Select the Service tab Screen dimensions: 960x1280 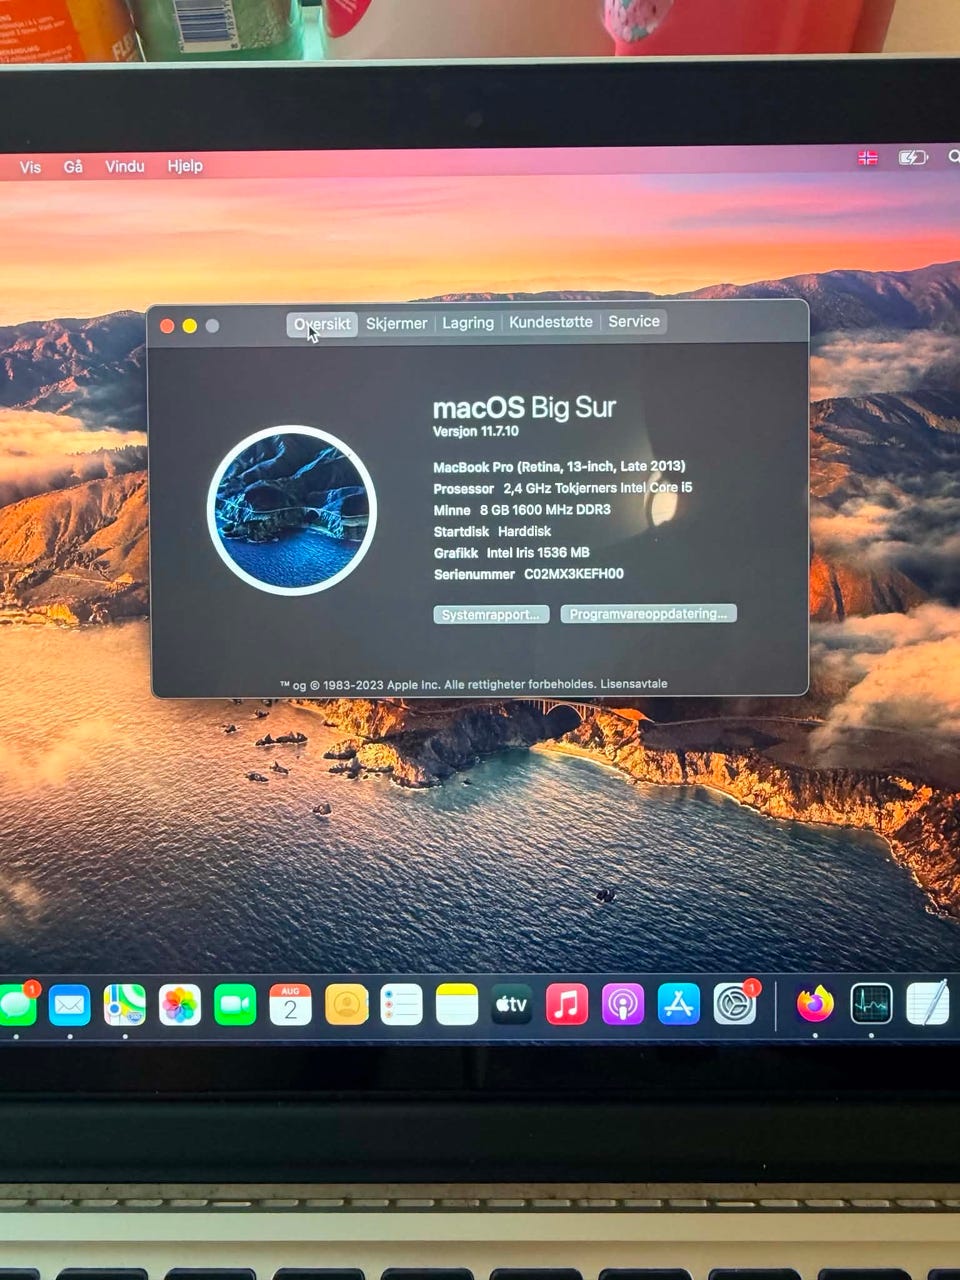pos(634,321)
